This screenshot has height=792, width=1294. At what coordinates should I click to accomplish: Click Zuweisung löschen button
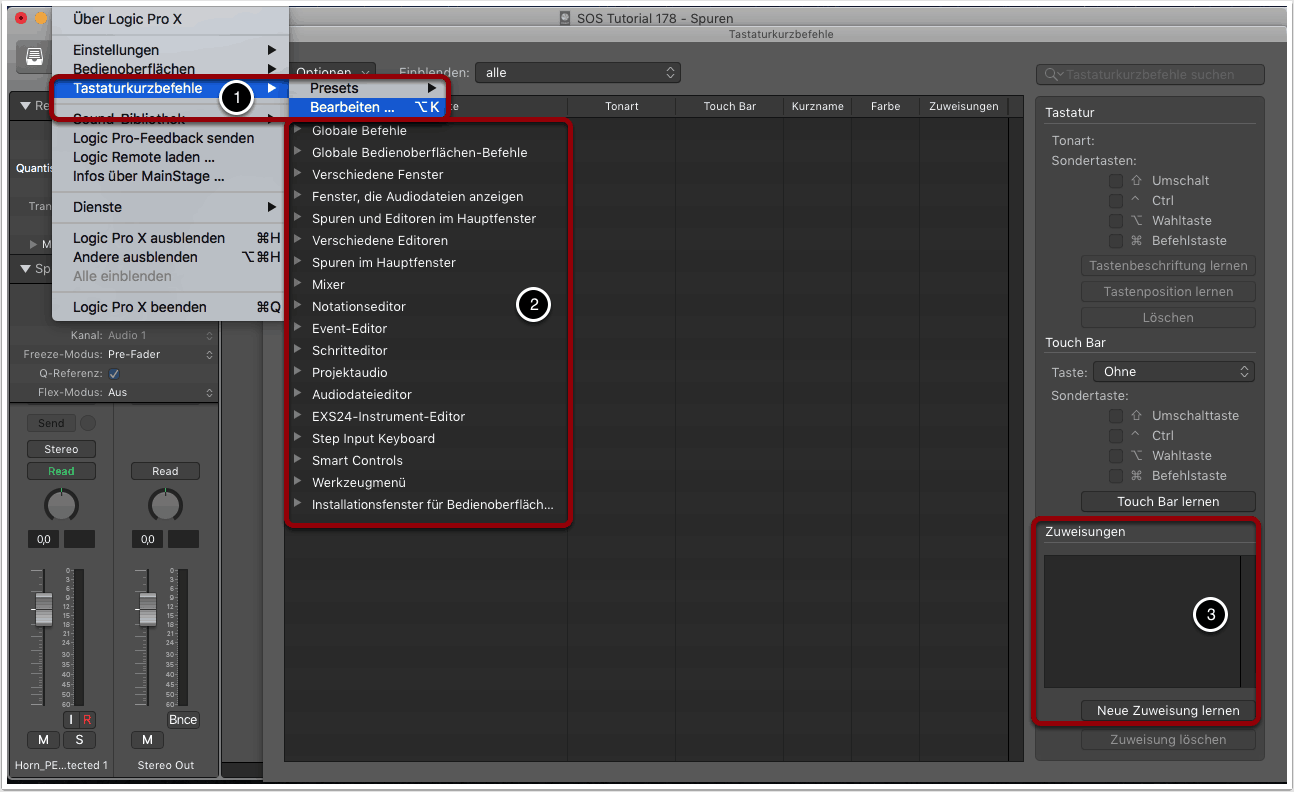point(1168,740)
